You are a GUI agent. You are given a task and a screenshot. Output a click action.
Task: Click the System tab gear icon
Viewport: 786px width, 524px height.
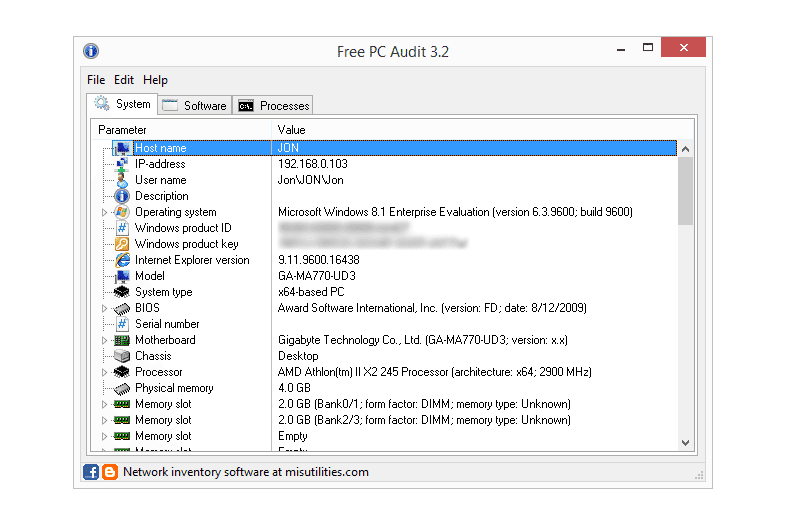click(x=102, y=103)
